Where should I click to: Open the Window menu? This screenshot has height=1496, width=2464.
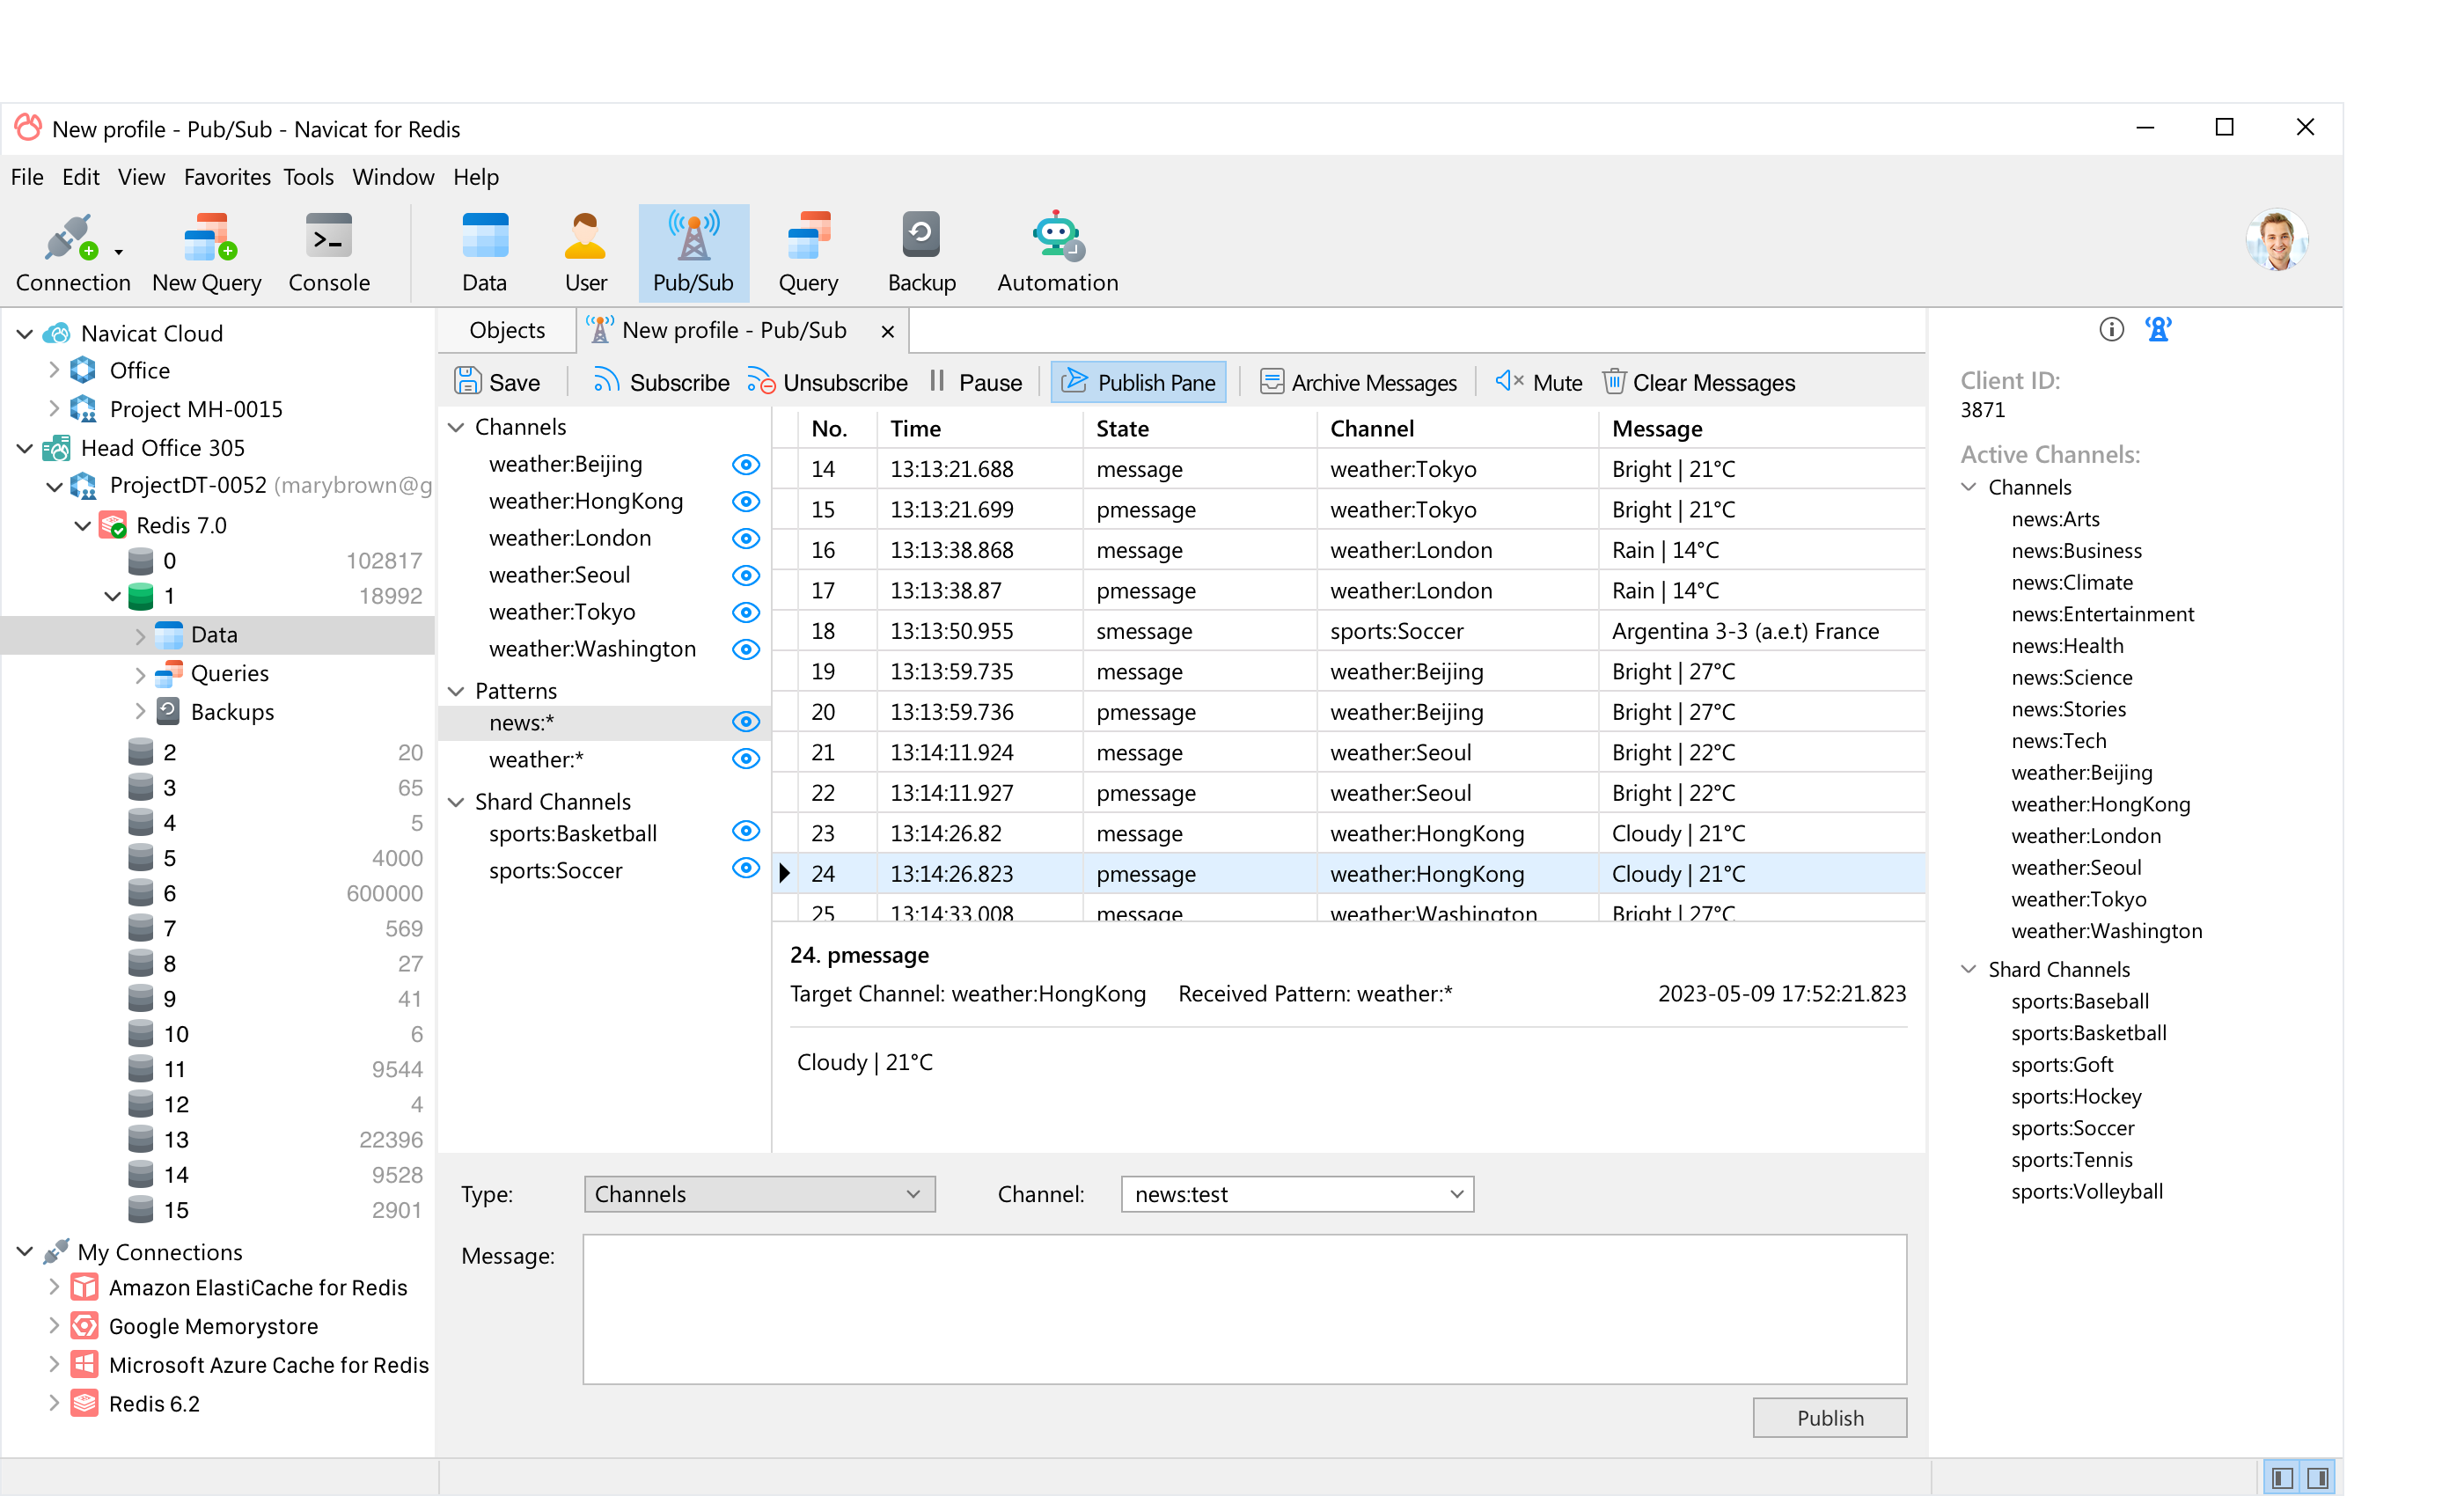point(393,177)
